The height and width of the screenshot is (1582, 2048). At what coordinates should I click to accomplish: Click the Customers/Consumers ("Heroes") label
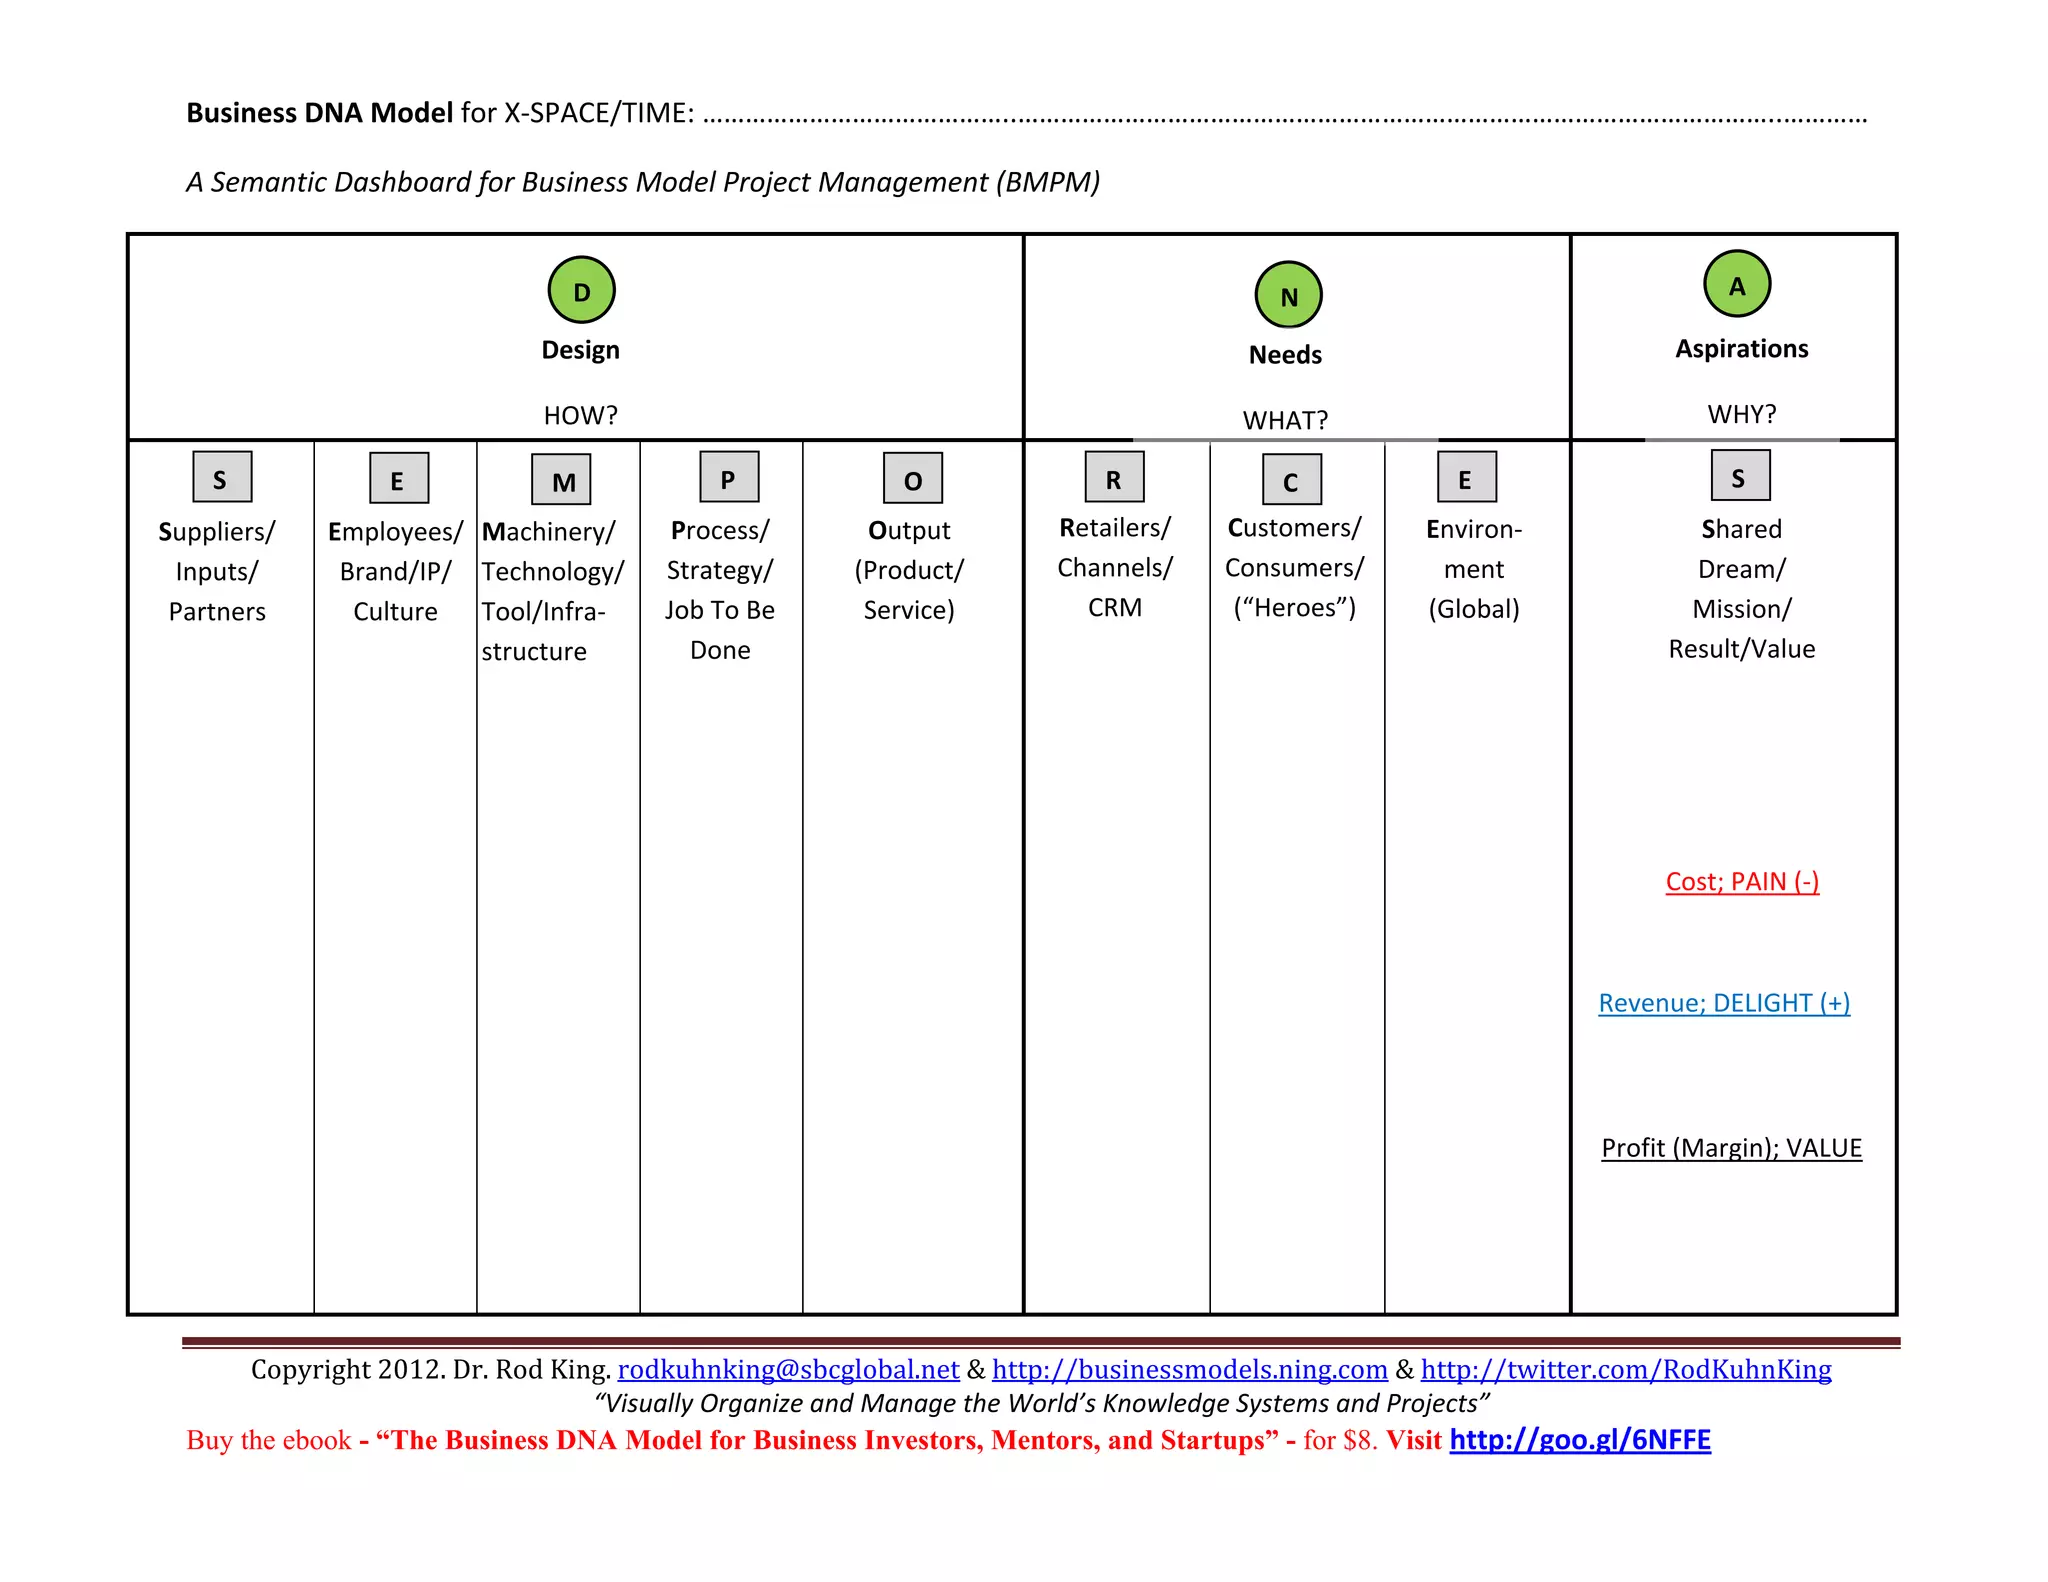1294,567
